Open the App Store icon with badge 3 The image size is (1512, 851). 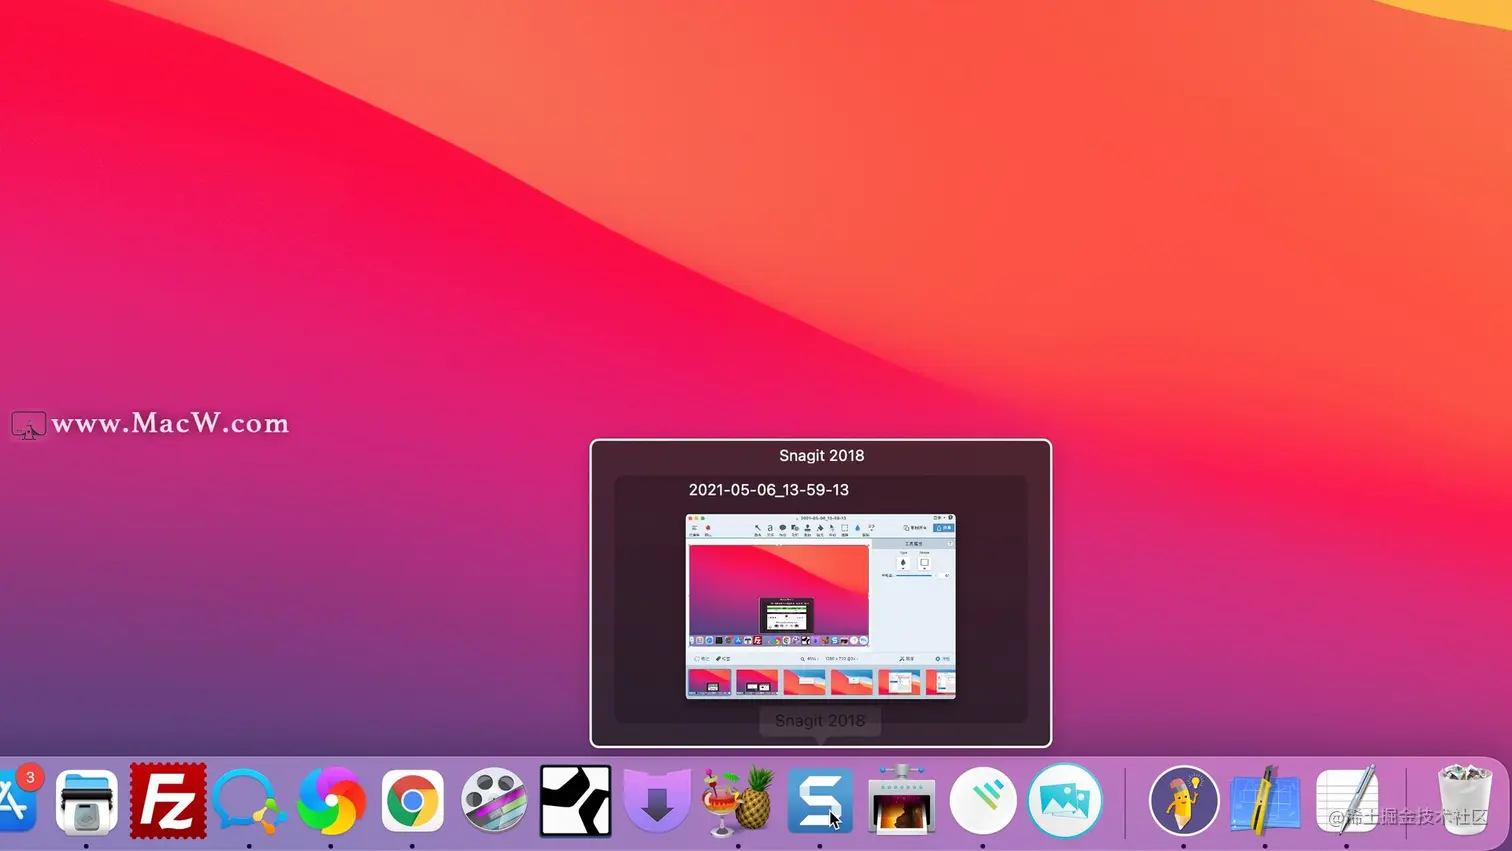[16, 799]
